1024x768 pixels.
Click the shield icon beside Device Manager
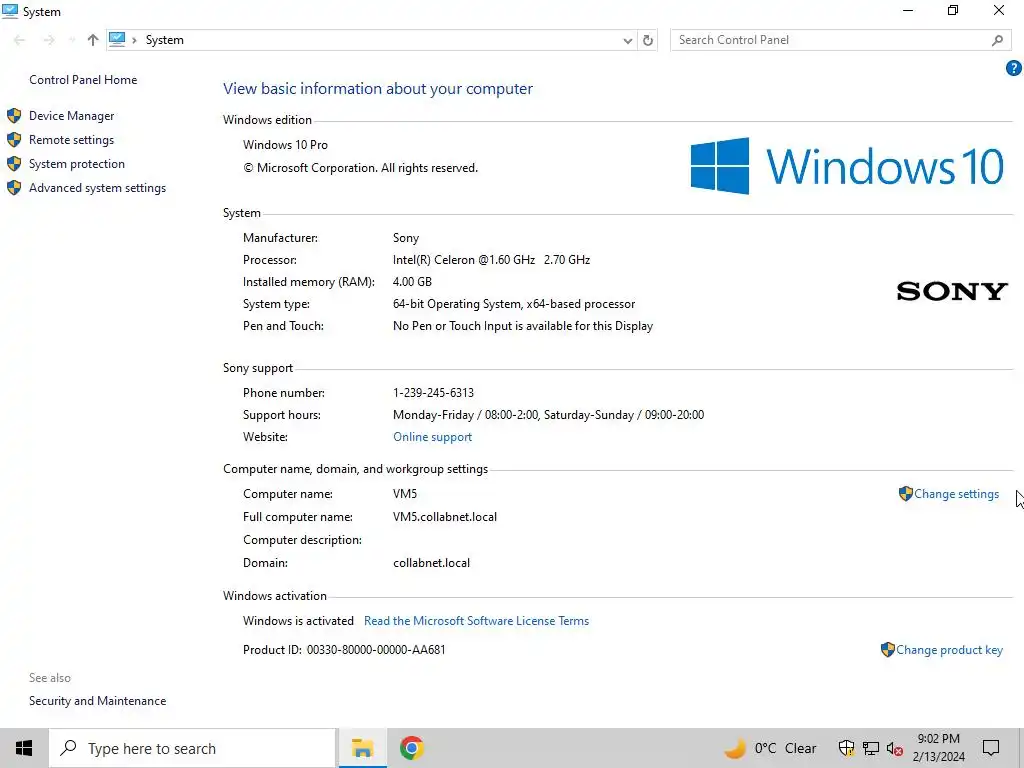coord(14,116)
